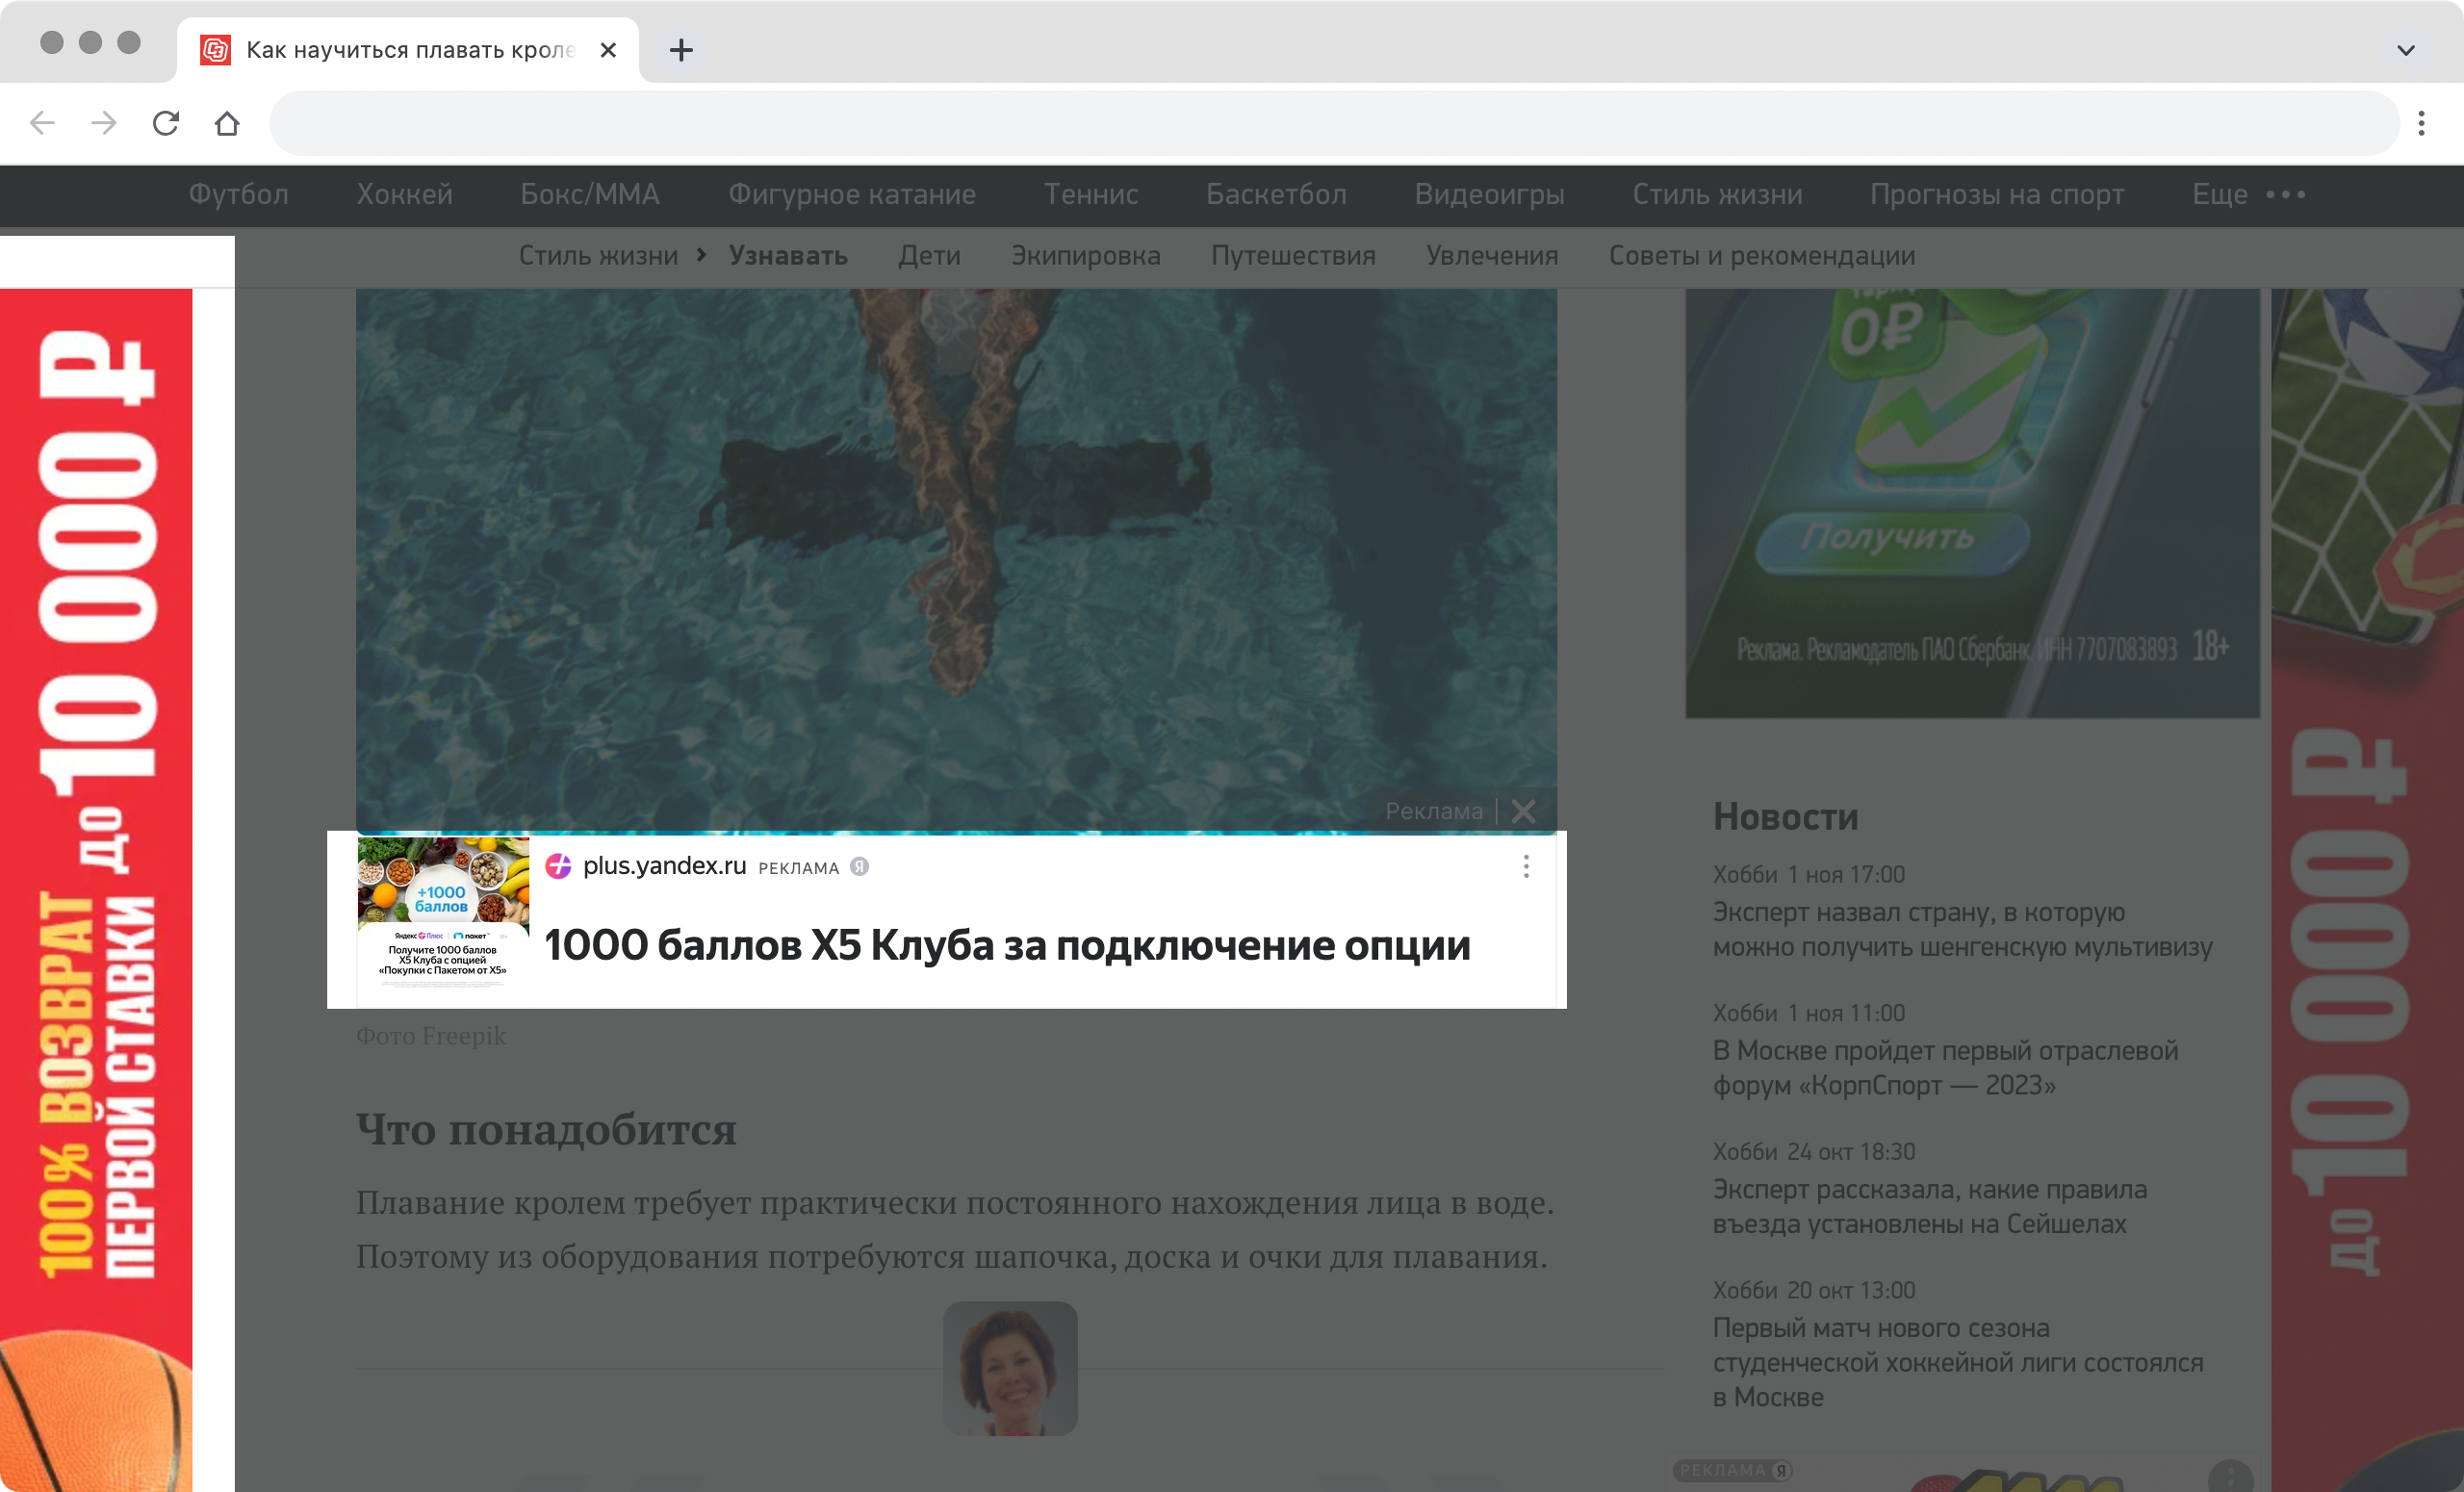Expand the Еще menu with dots
This screenshot has height=1492, width=2464.
(x=2248, y=194)
